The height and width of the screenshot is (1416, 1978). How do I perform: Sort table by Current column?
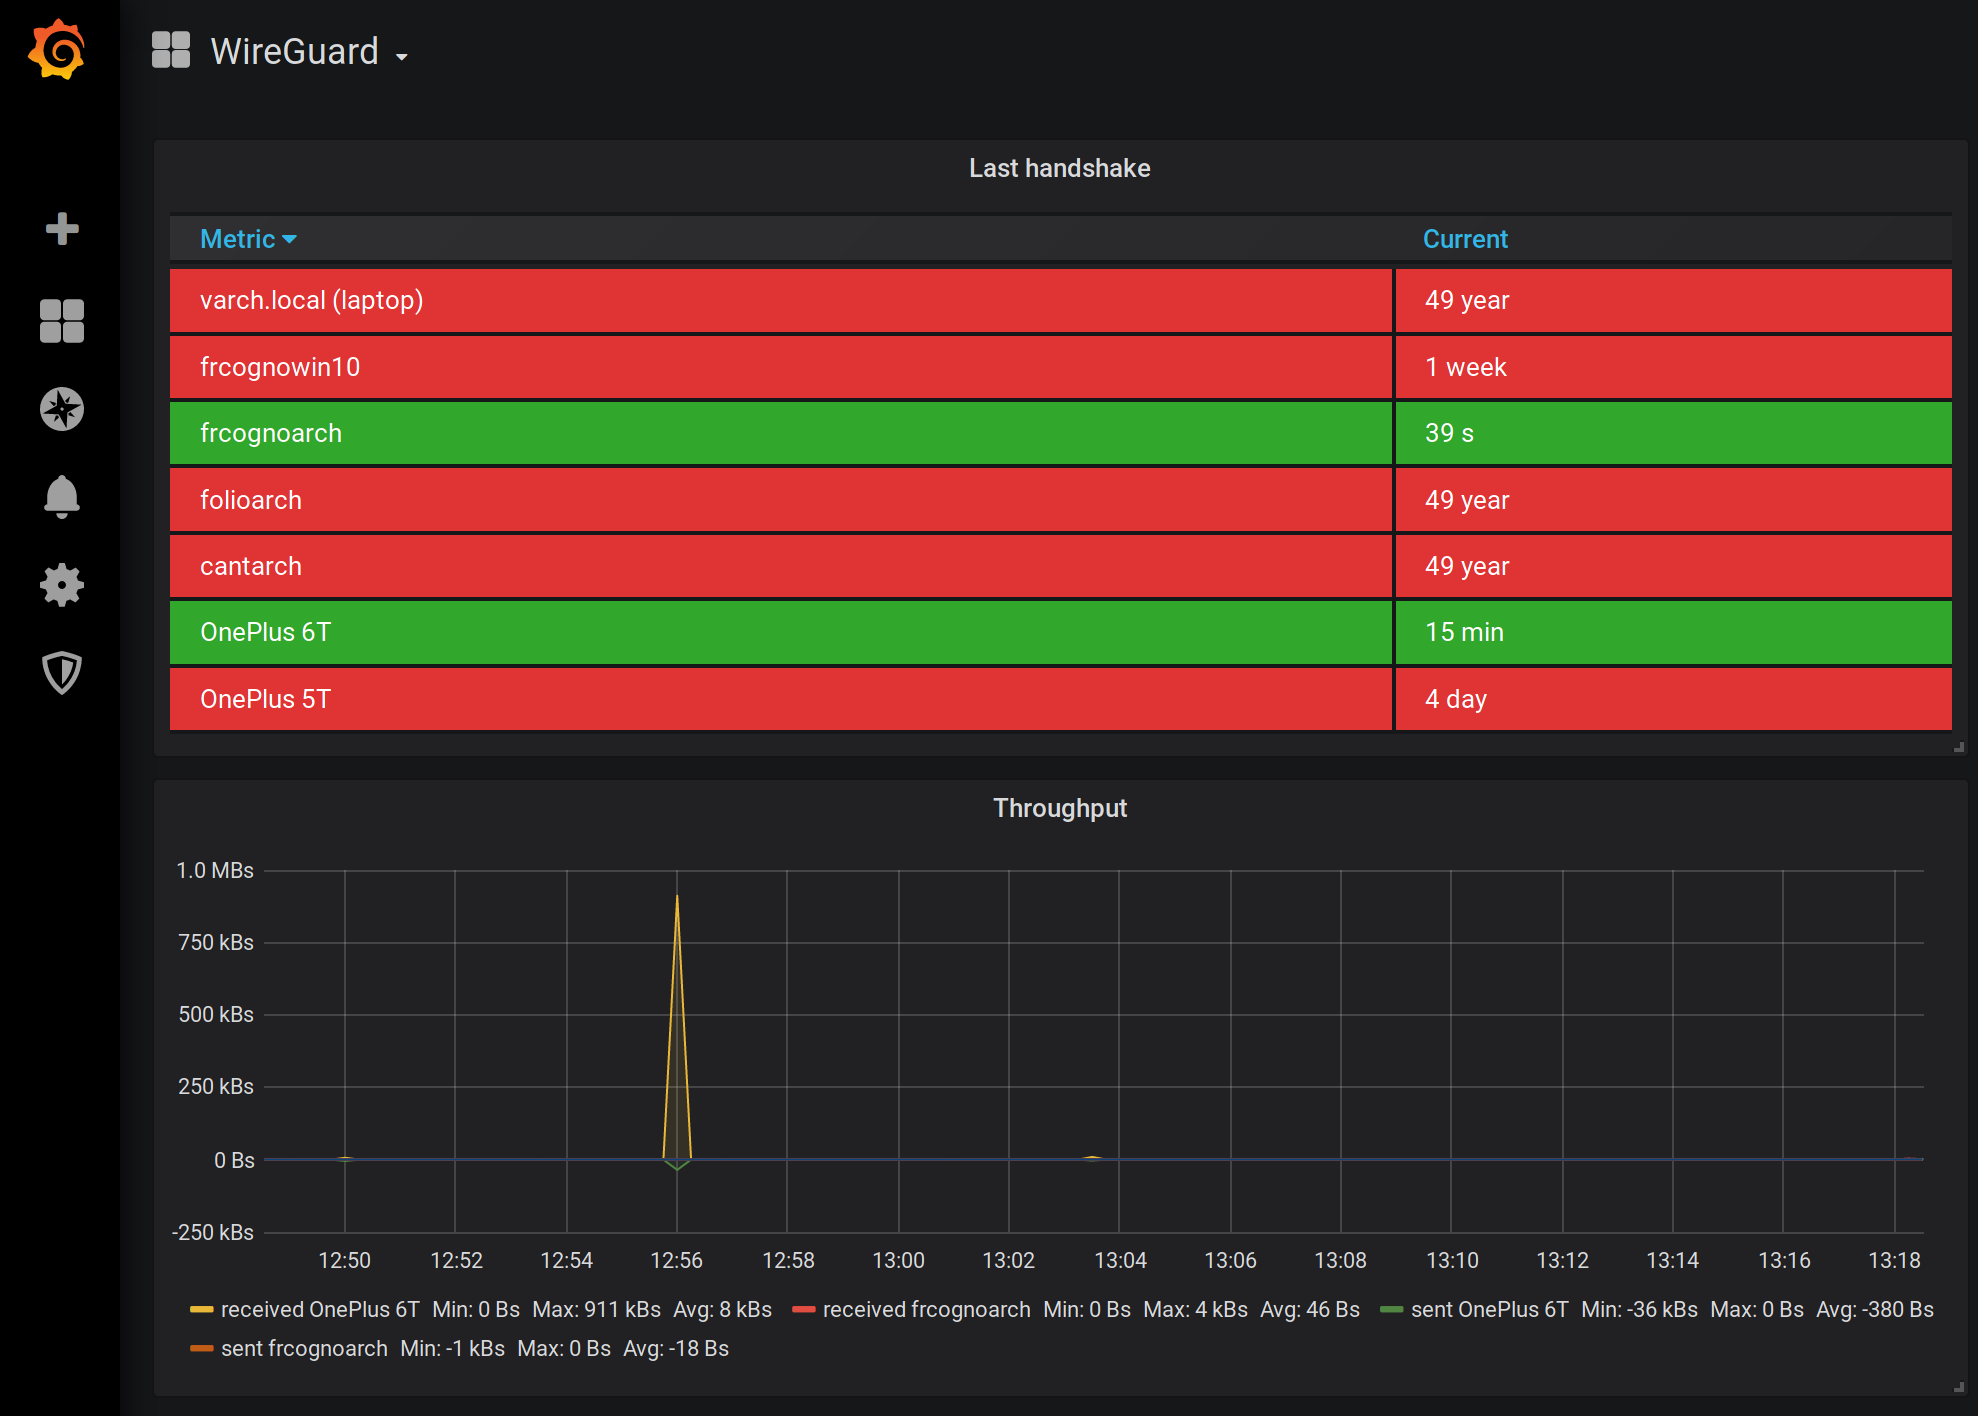point(1465,239)
